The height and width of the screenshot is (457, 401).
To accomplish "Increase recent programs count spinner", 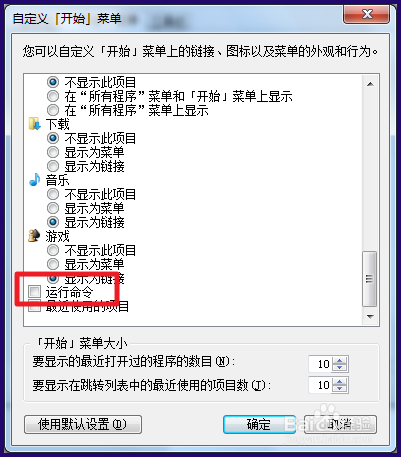I will tap(340, 360).
